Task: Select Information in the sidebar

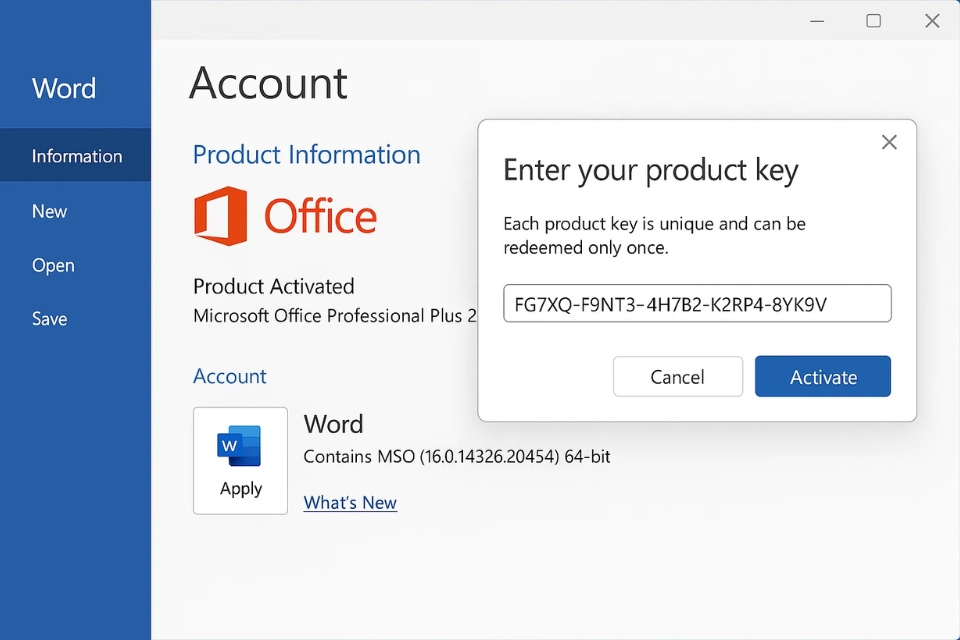Action: click(75, 155)
